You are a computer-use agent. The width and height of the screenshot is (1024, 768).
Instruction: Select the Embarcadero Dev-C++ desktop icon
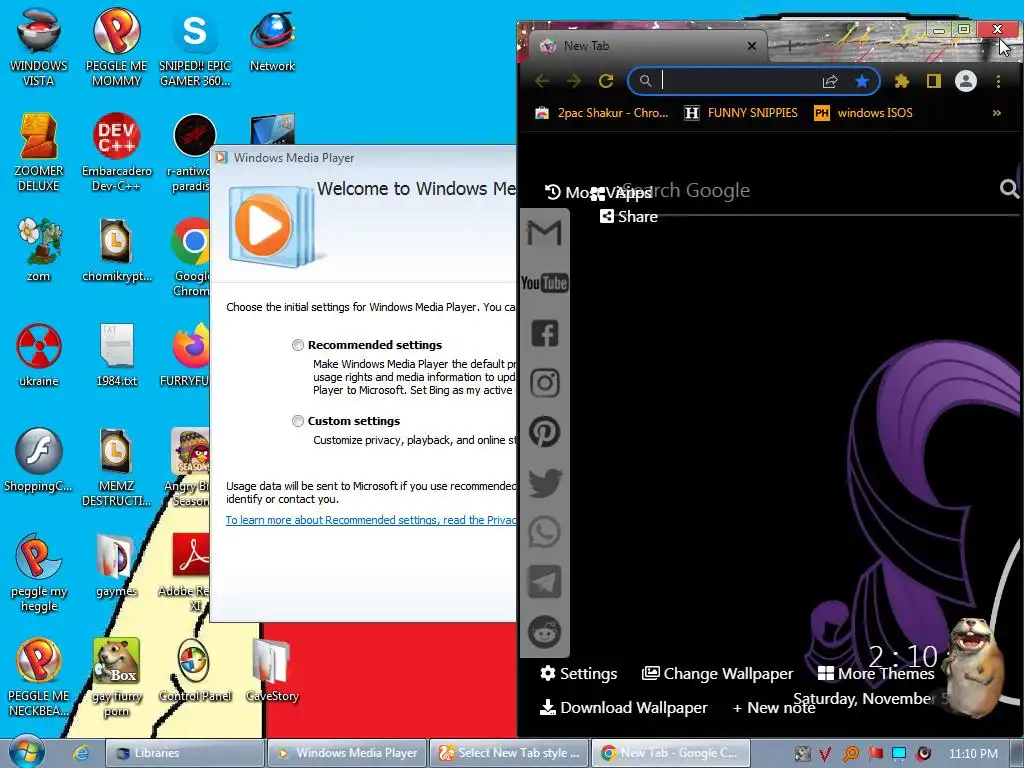(116, 152)
